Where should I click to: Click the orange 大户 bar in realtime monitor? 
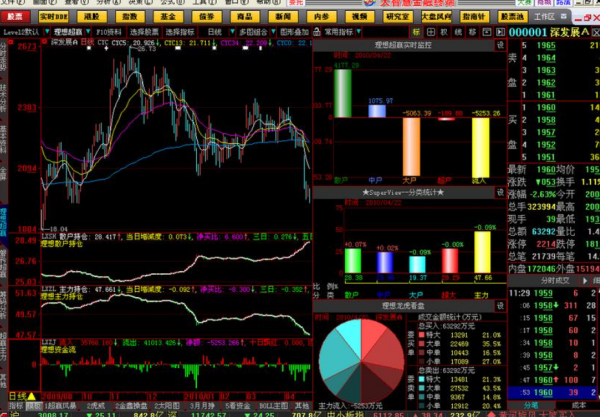(x=411, y=147)
